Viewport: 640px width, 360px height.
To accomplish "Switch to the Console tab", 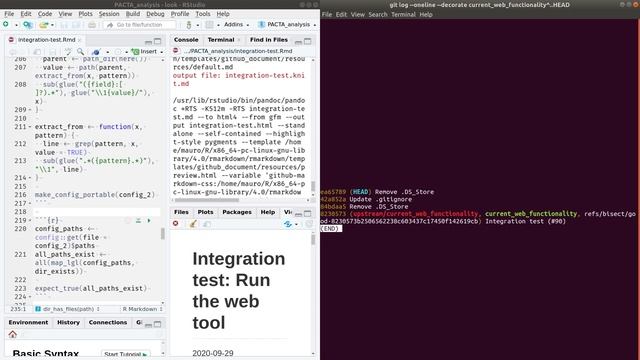I will [x=186, y=40].
